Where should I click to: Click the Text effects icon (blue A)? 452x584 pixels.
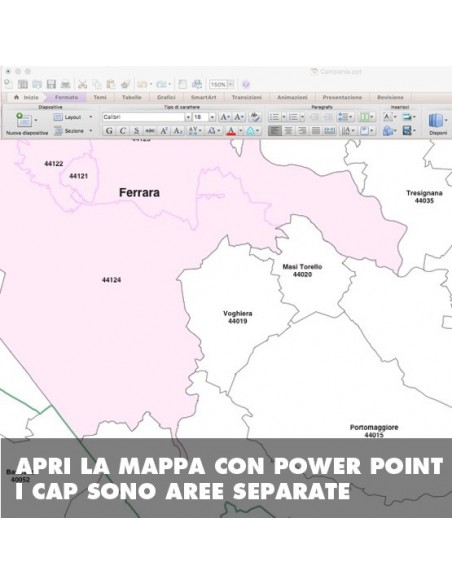pyautogui.click(x=250, y=130)
